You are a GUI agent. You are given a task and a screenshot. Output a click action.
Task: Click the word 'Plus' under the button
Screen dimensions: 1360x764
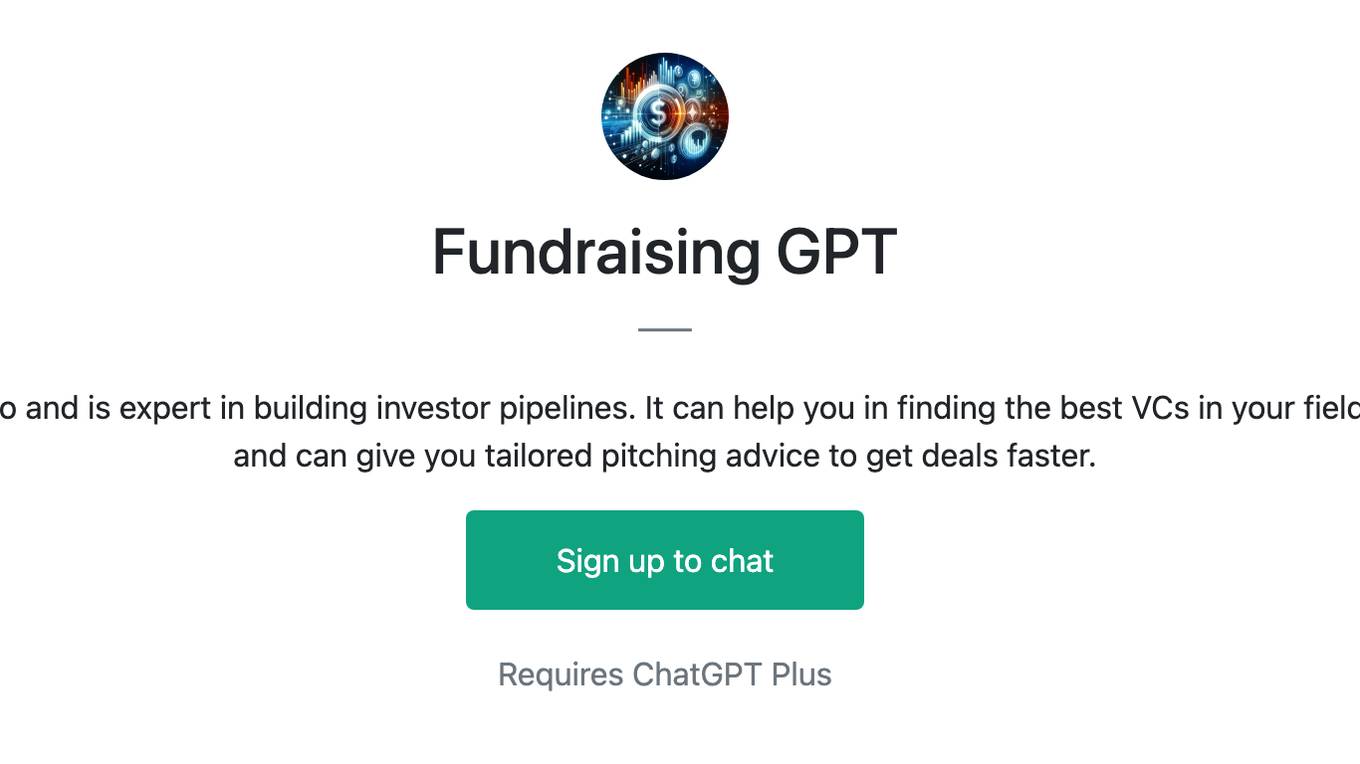[x=801, y=674]
